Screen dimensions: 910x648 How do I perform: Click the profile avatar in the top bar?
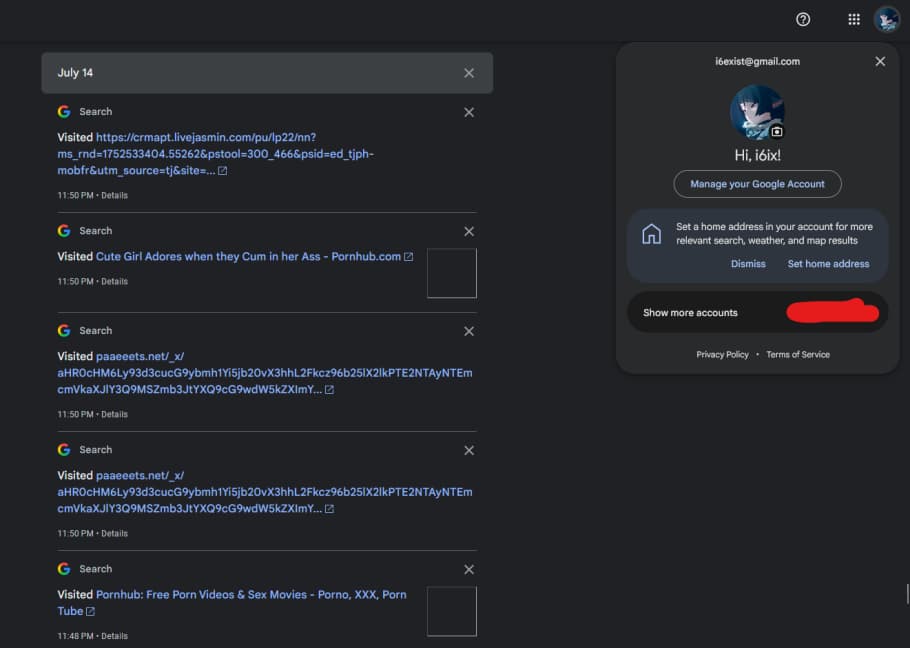tap(887, 19)
